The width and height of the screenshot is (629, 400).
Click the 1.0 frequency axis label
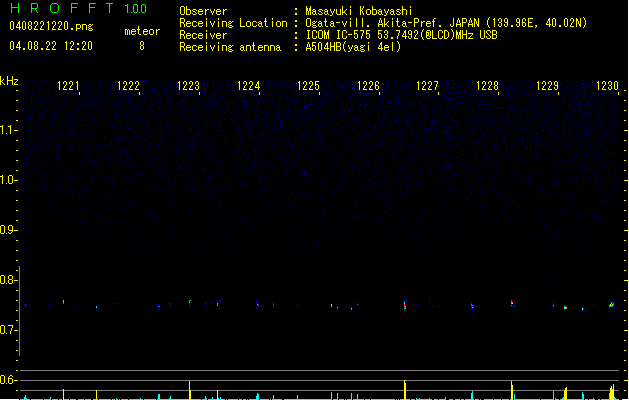click(8, 180)
